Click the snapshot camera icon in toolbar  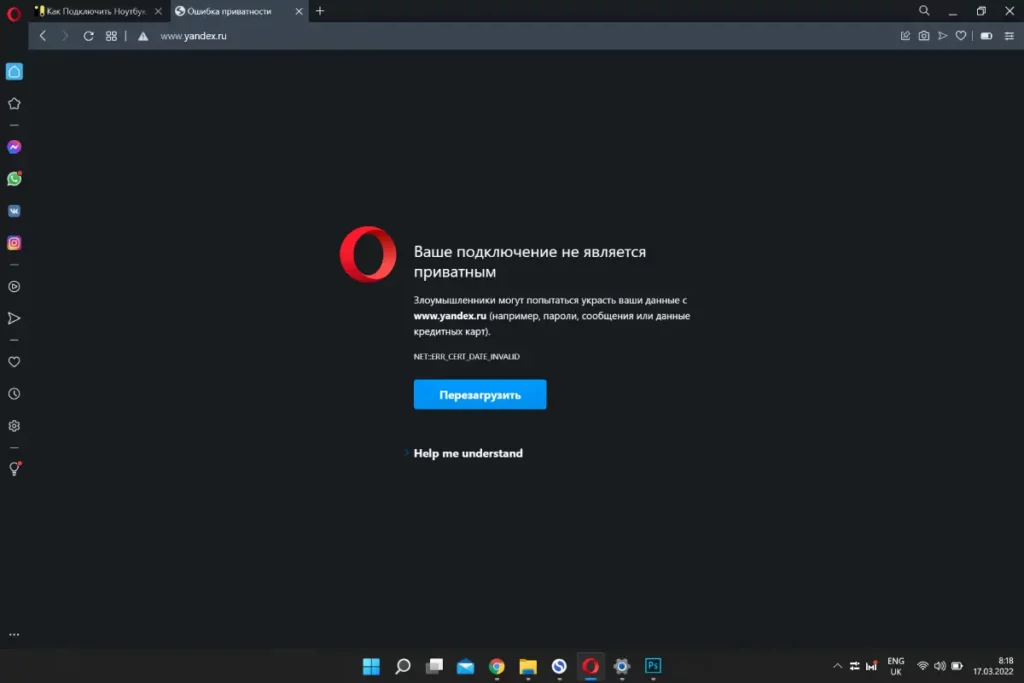(x=924, y=36)
